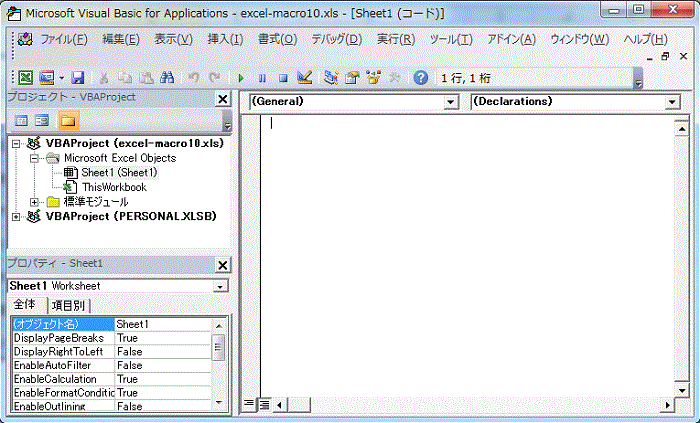The image size is (700, 423).
Task: Close the プロパティ - Sheet1 panel
Action: pyautogui.click(x=222, y=265)
